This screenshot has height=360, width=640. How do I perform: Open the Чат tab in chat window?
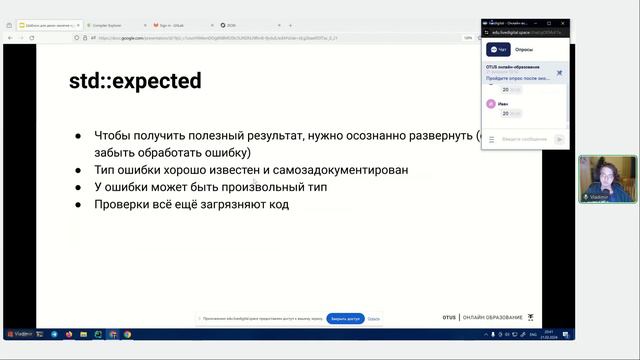(498, 49)
